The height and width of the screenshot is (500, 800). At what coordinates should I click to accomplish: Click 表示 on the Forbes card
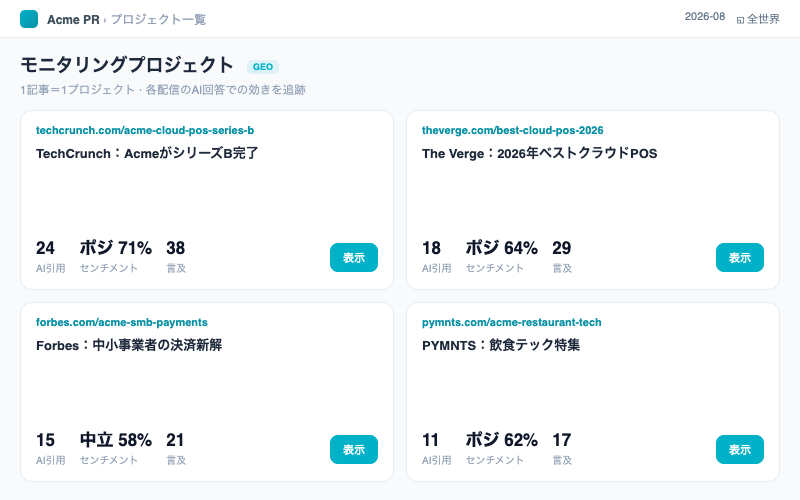pyautogui.click(x=354, y=449)
